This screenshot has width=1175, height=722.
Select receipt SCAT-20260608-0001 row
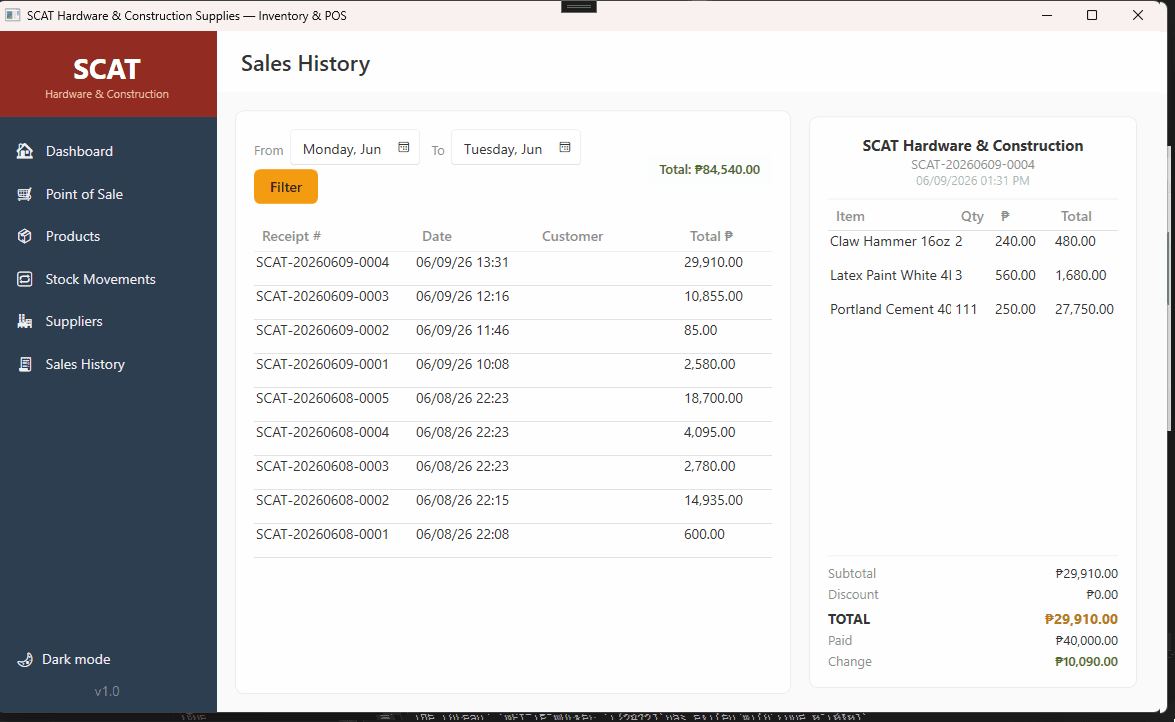coord(513,541)
